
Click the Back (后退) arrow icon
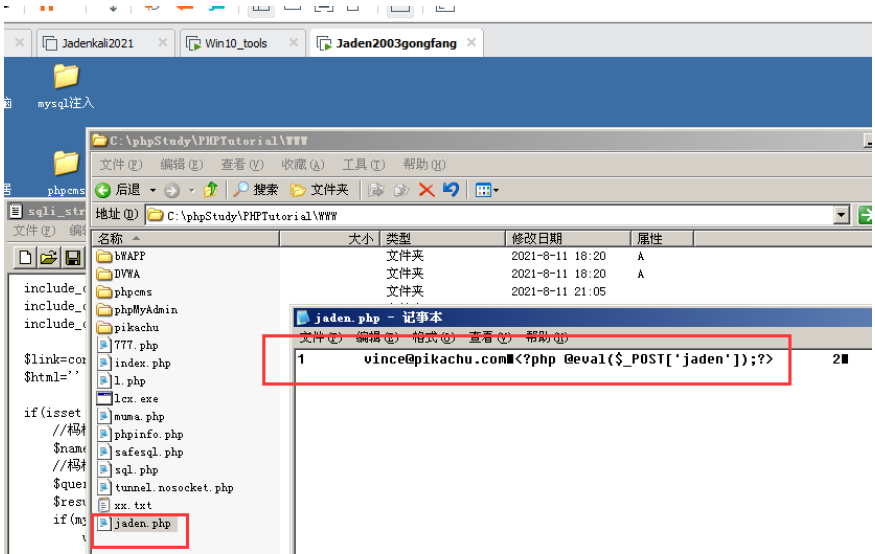(x=103, y=190)
